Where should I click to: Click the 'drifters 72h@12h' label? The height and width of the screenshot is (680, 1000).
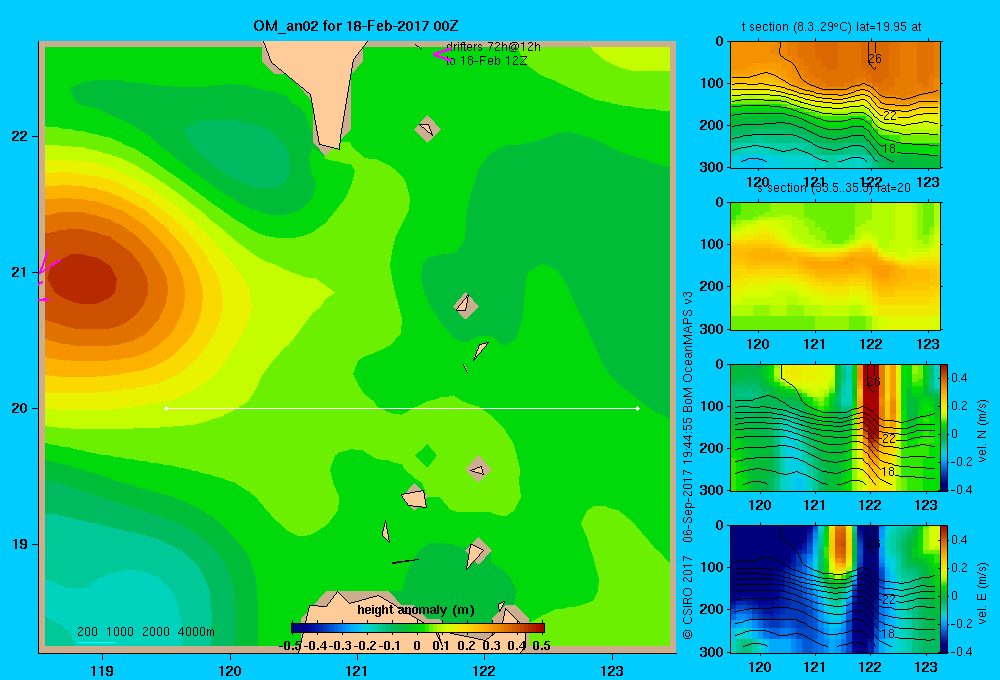[x=493, y=47]
